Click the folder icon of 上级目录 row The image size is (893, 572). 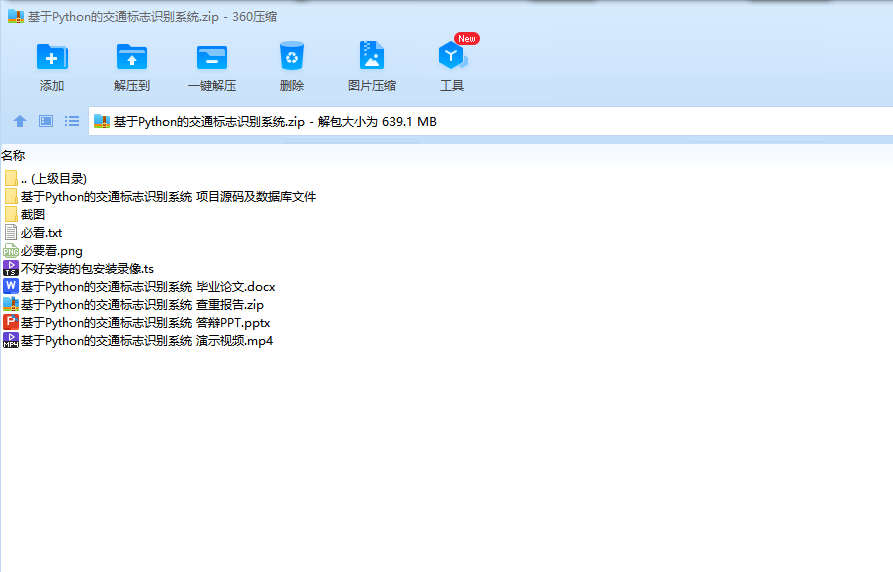point(11,178)
